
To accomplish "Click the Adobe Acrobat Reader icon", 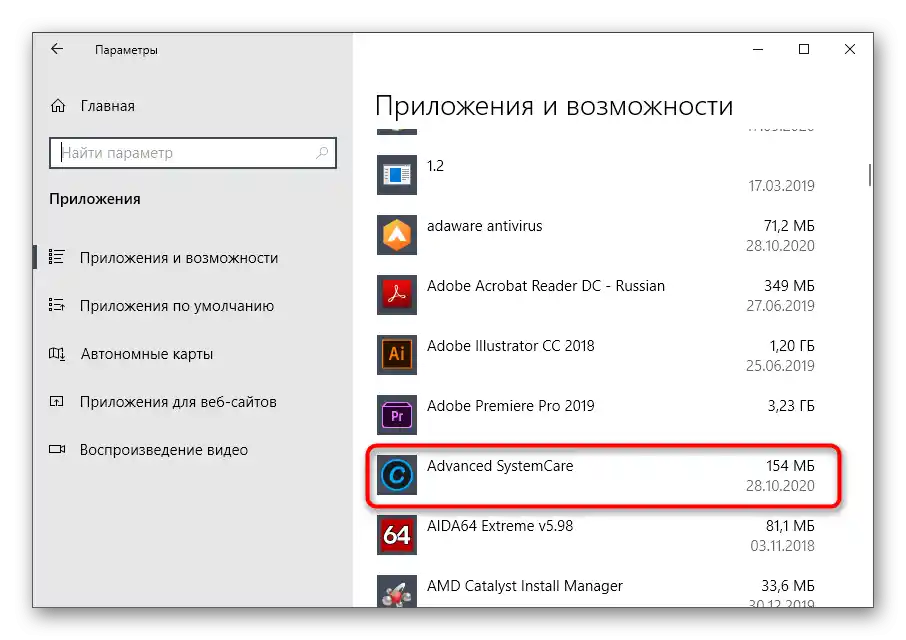I will (397, 295).
